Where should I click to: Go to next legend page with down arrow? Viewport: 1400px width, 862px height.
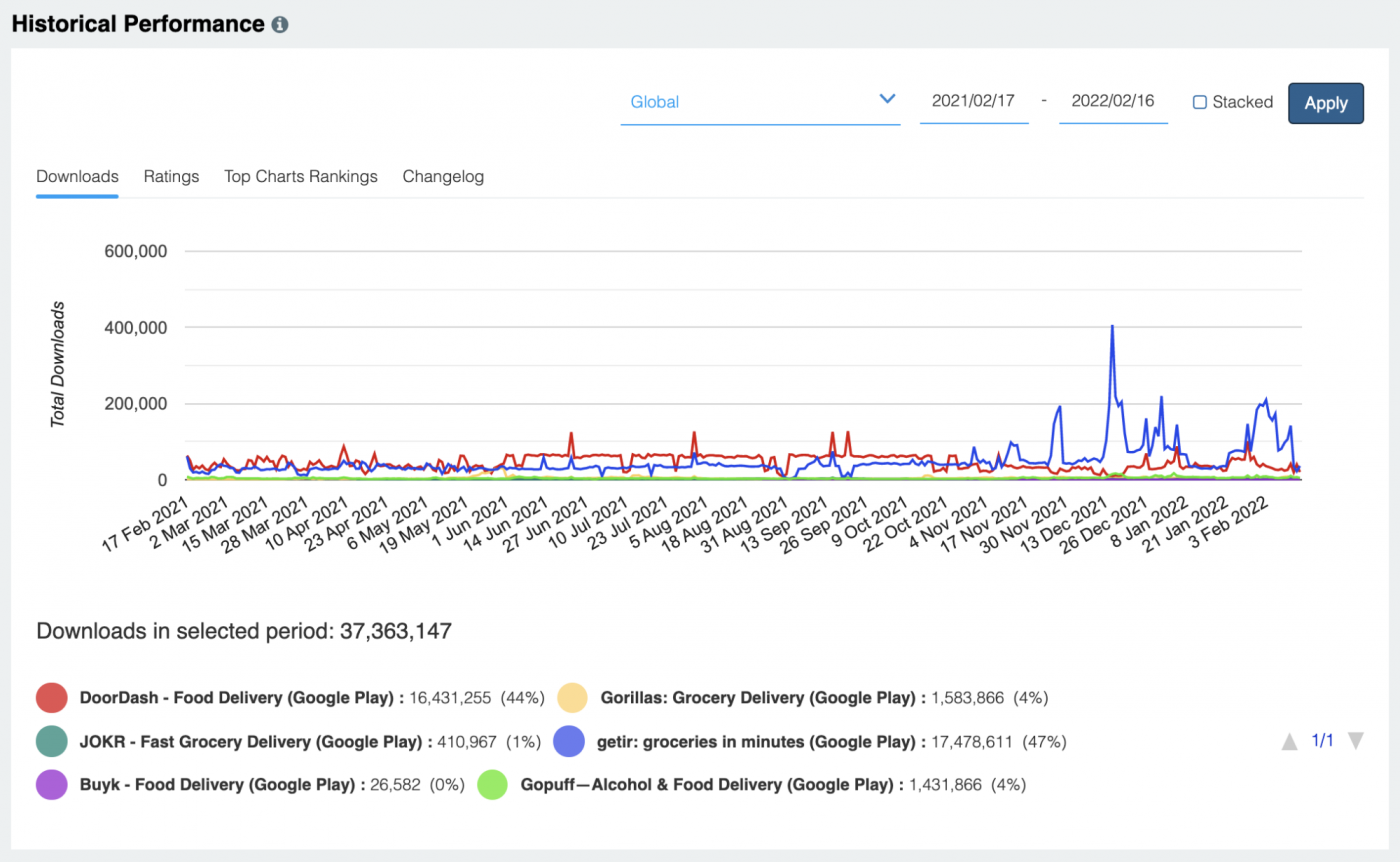pyautogui.click(x=1356, y=741)
